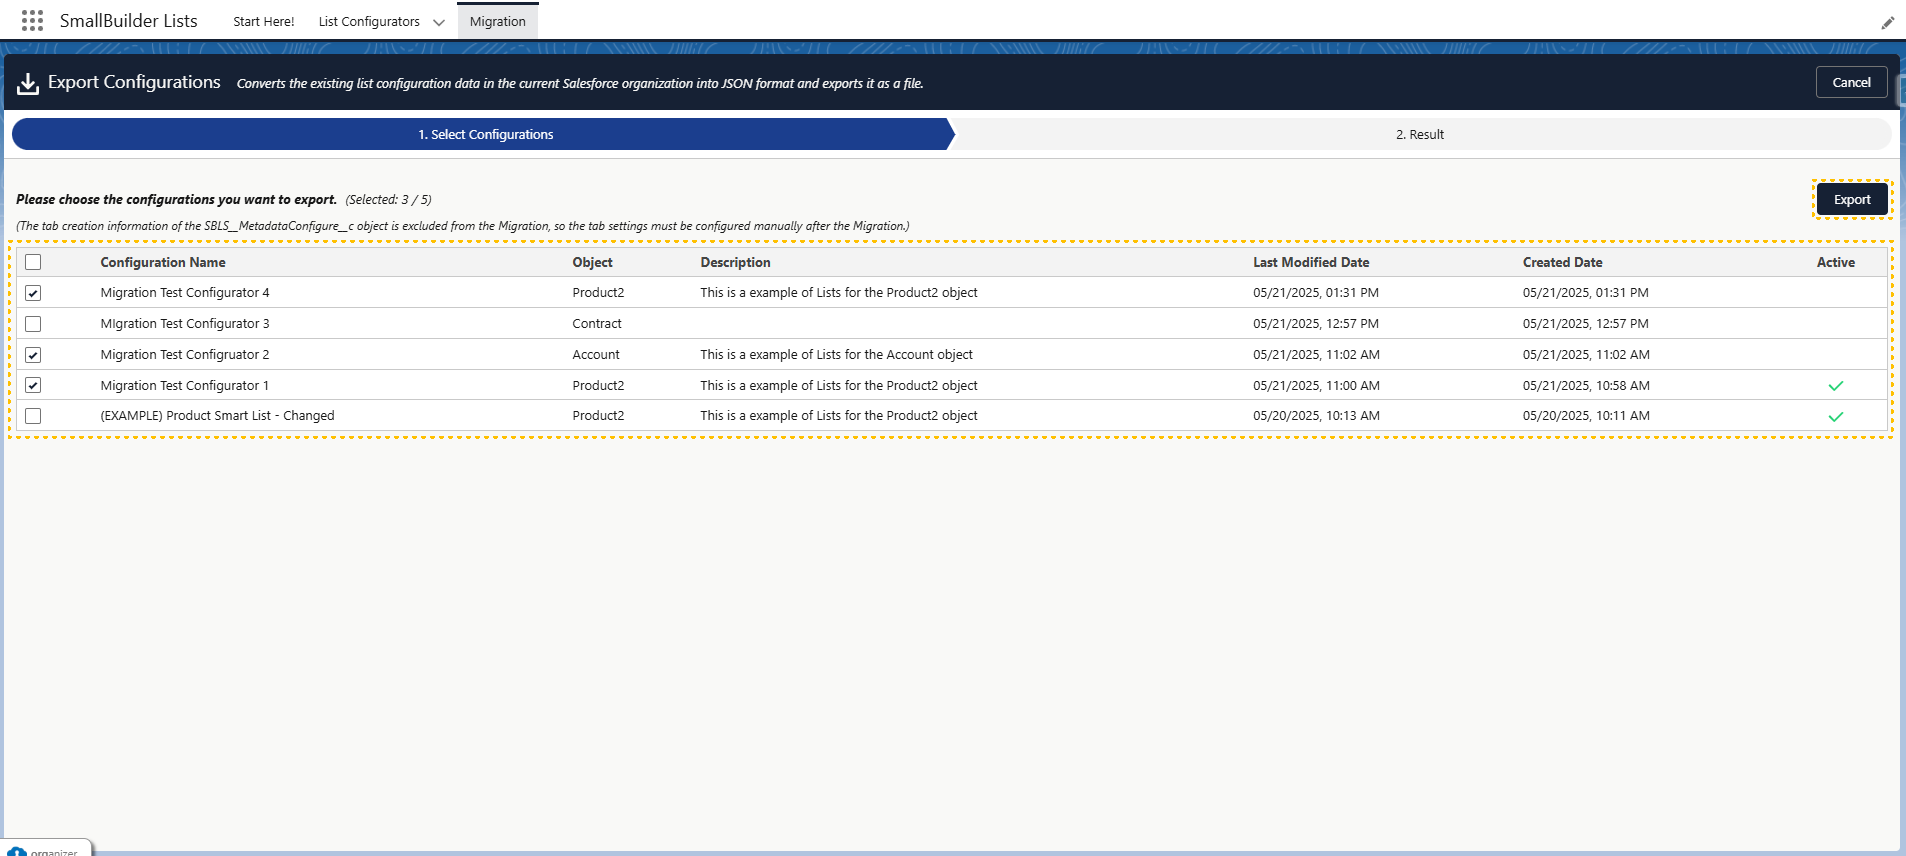The image size is (1906, 856).
Task: Select the (EXAMPLE) Product Smart List checkbox
Action: pyautogui.click(x=33, y=416)
